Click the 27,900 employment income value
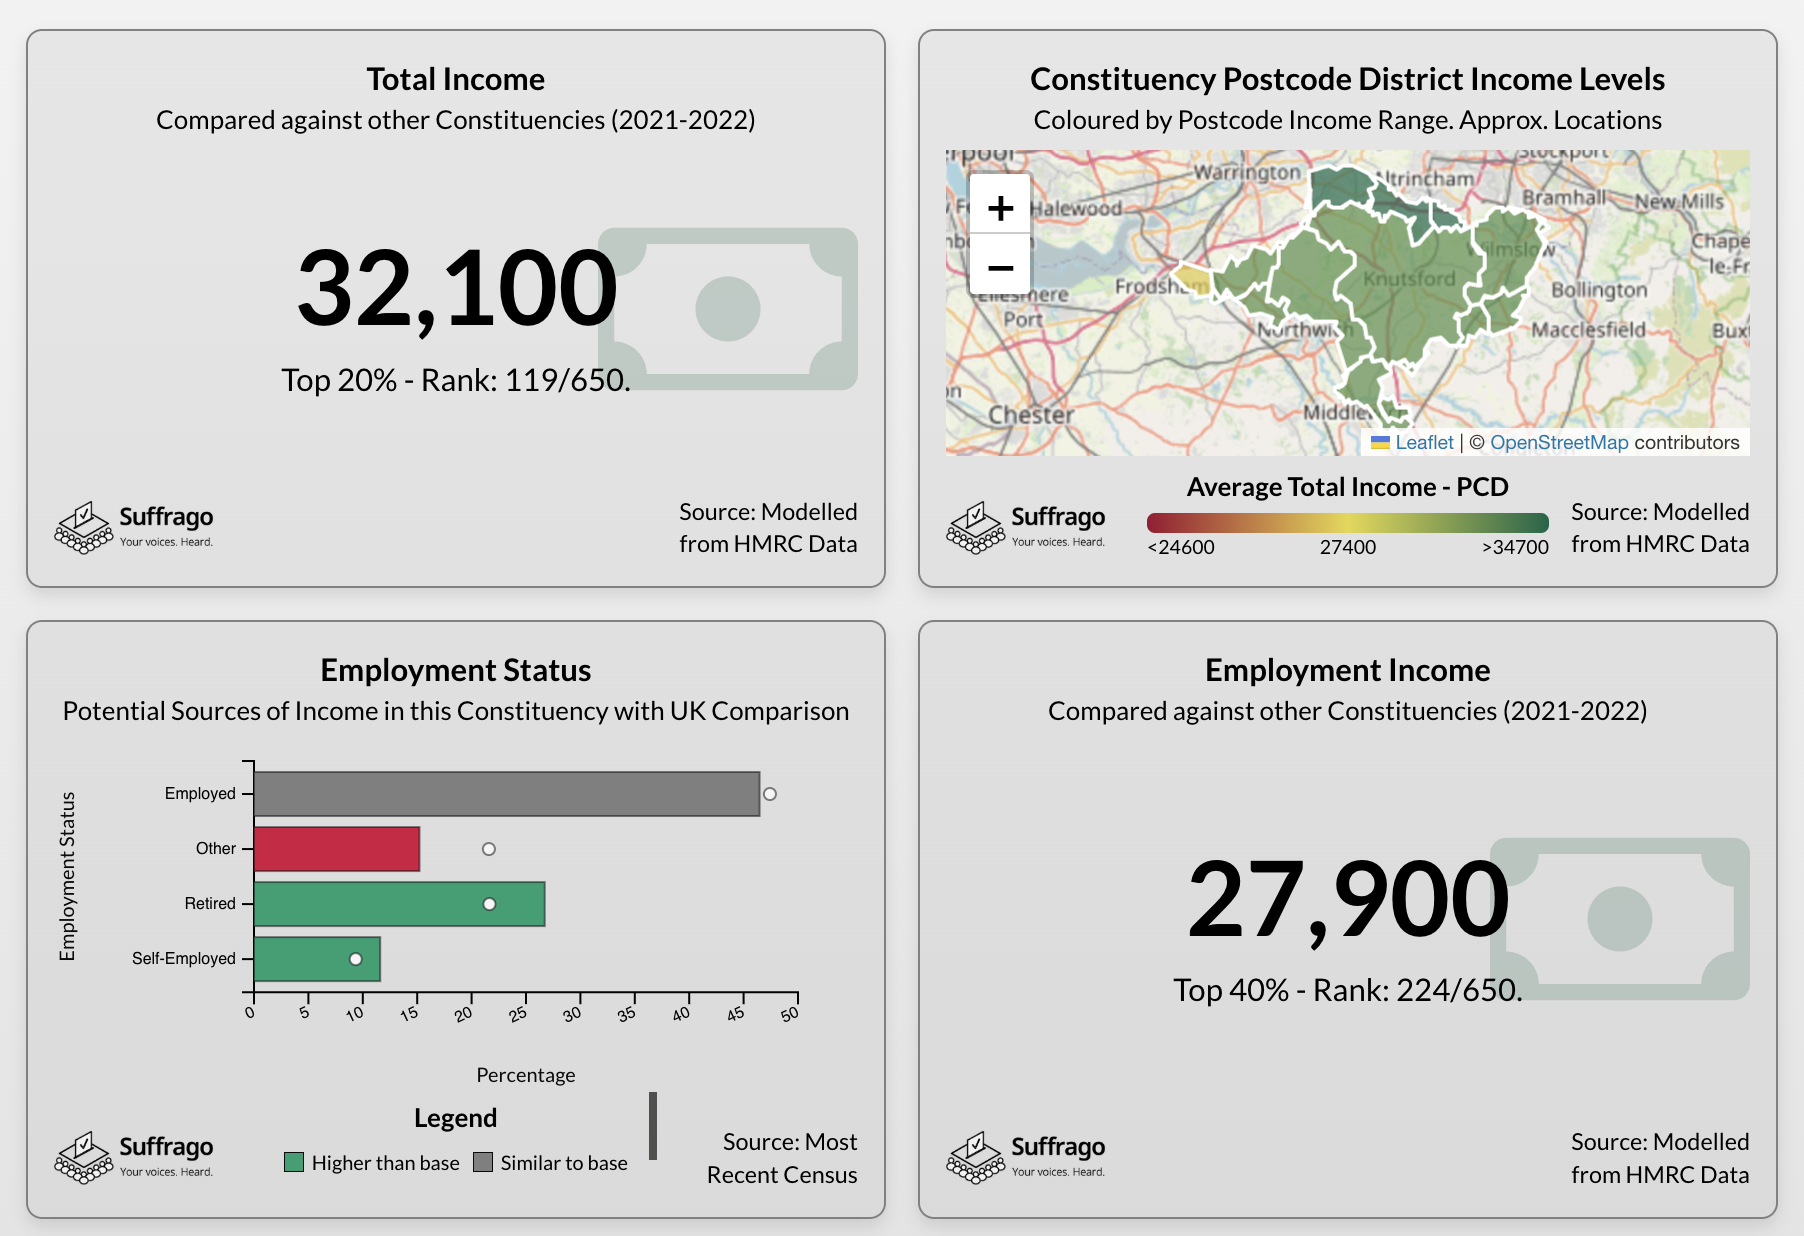The image size is (1804, 1236). click(1348, 899)
